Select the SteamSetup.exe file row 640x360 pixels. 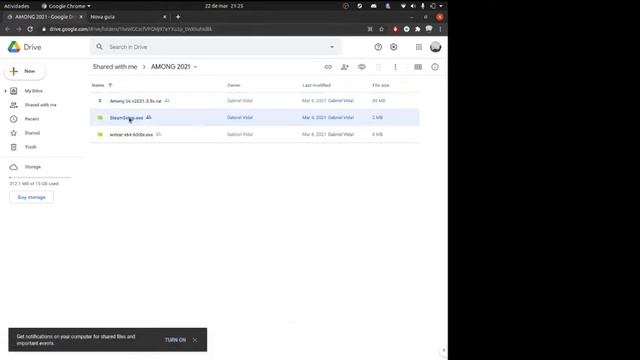pos(254,118)
